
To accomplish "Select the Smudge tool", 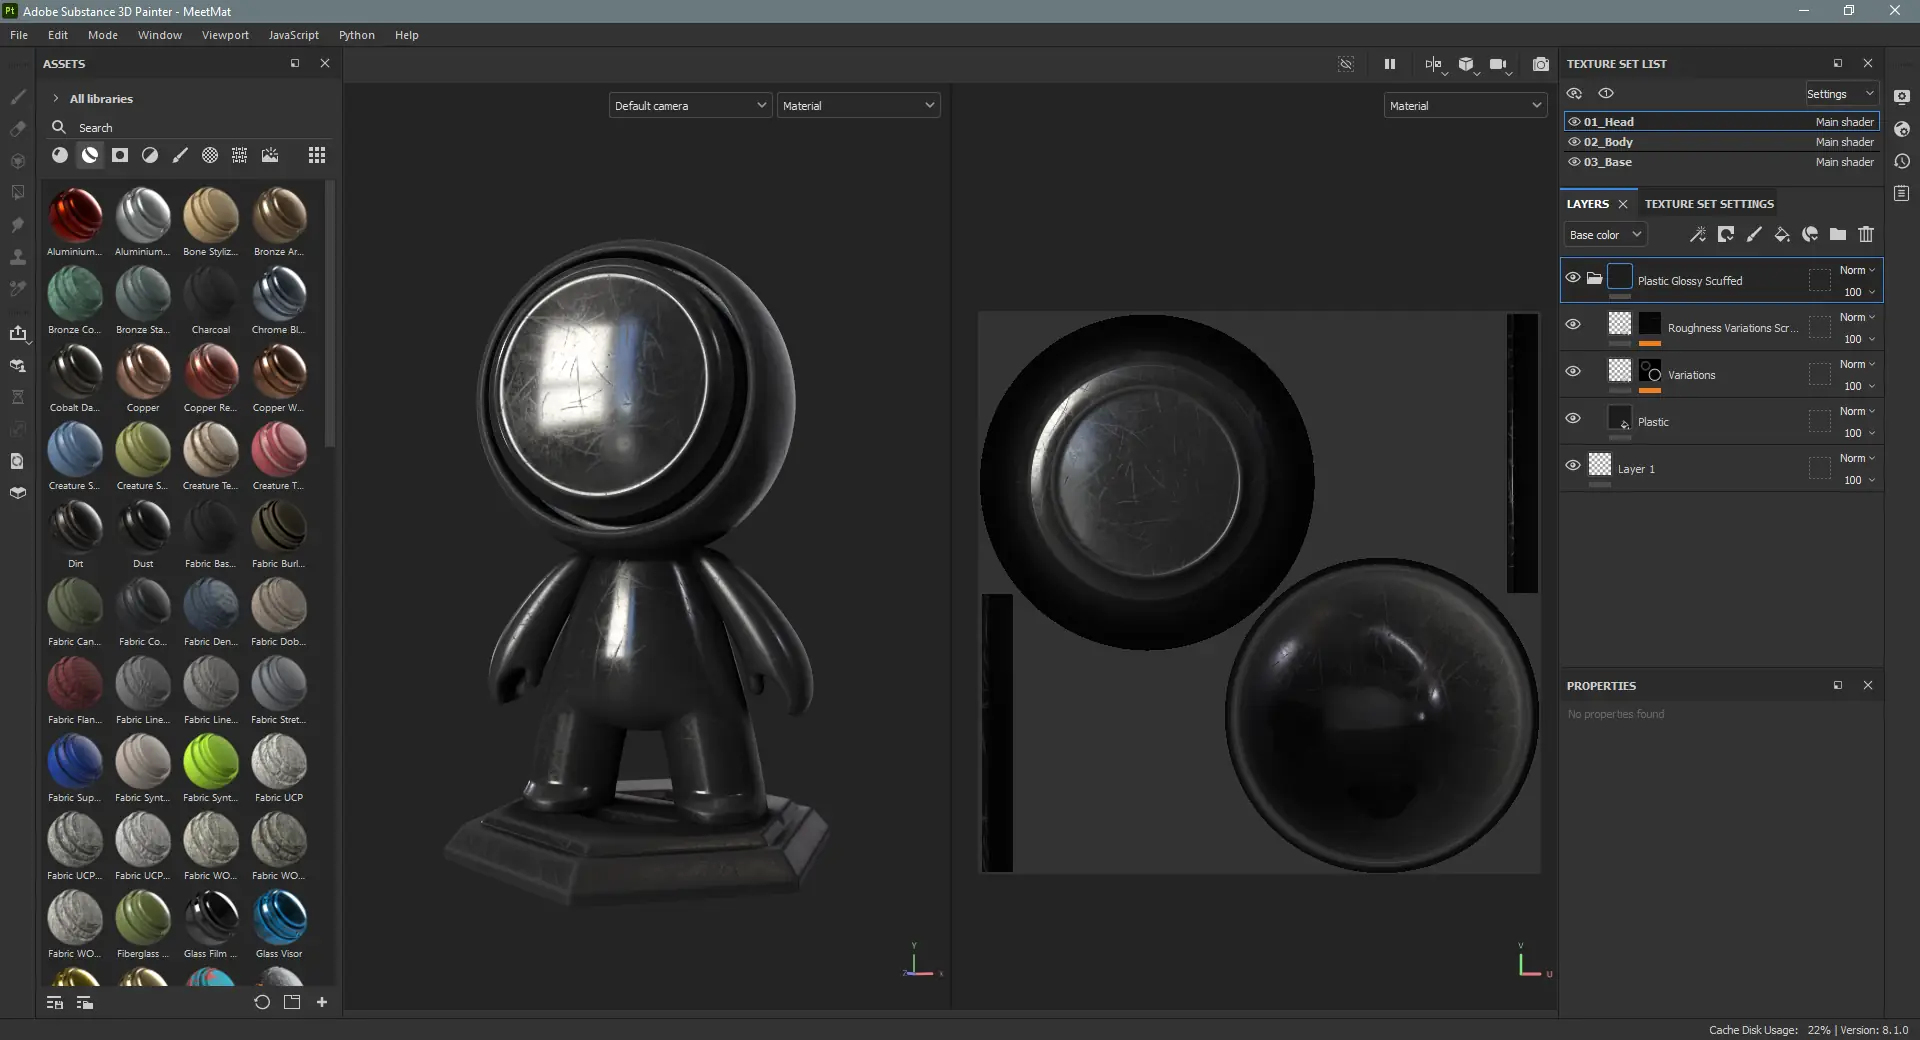I will 18,225.
